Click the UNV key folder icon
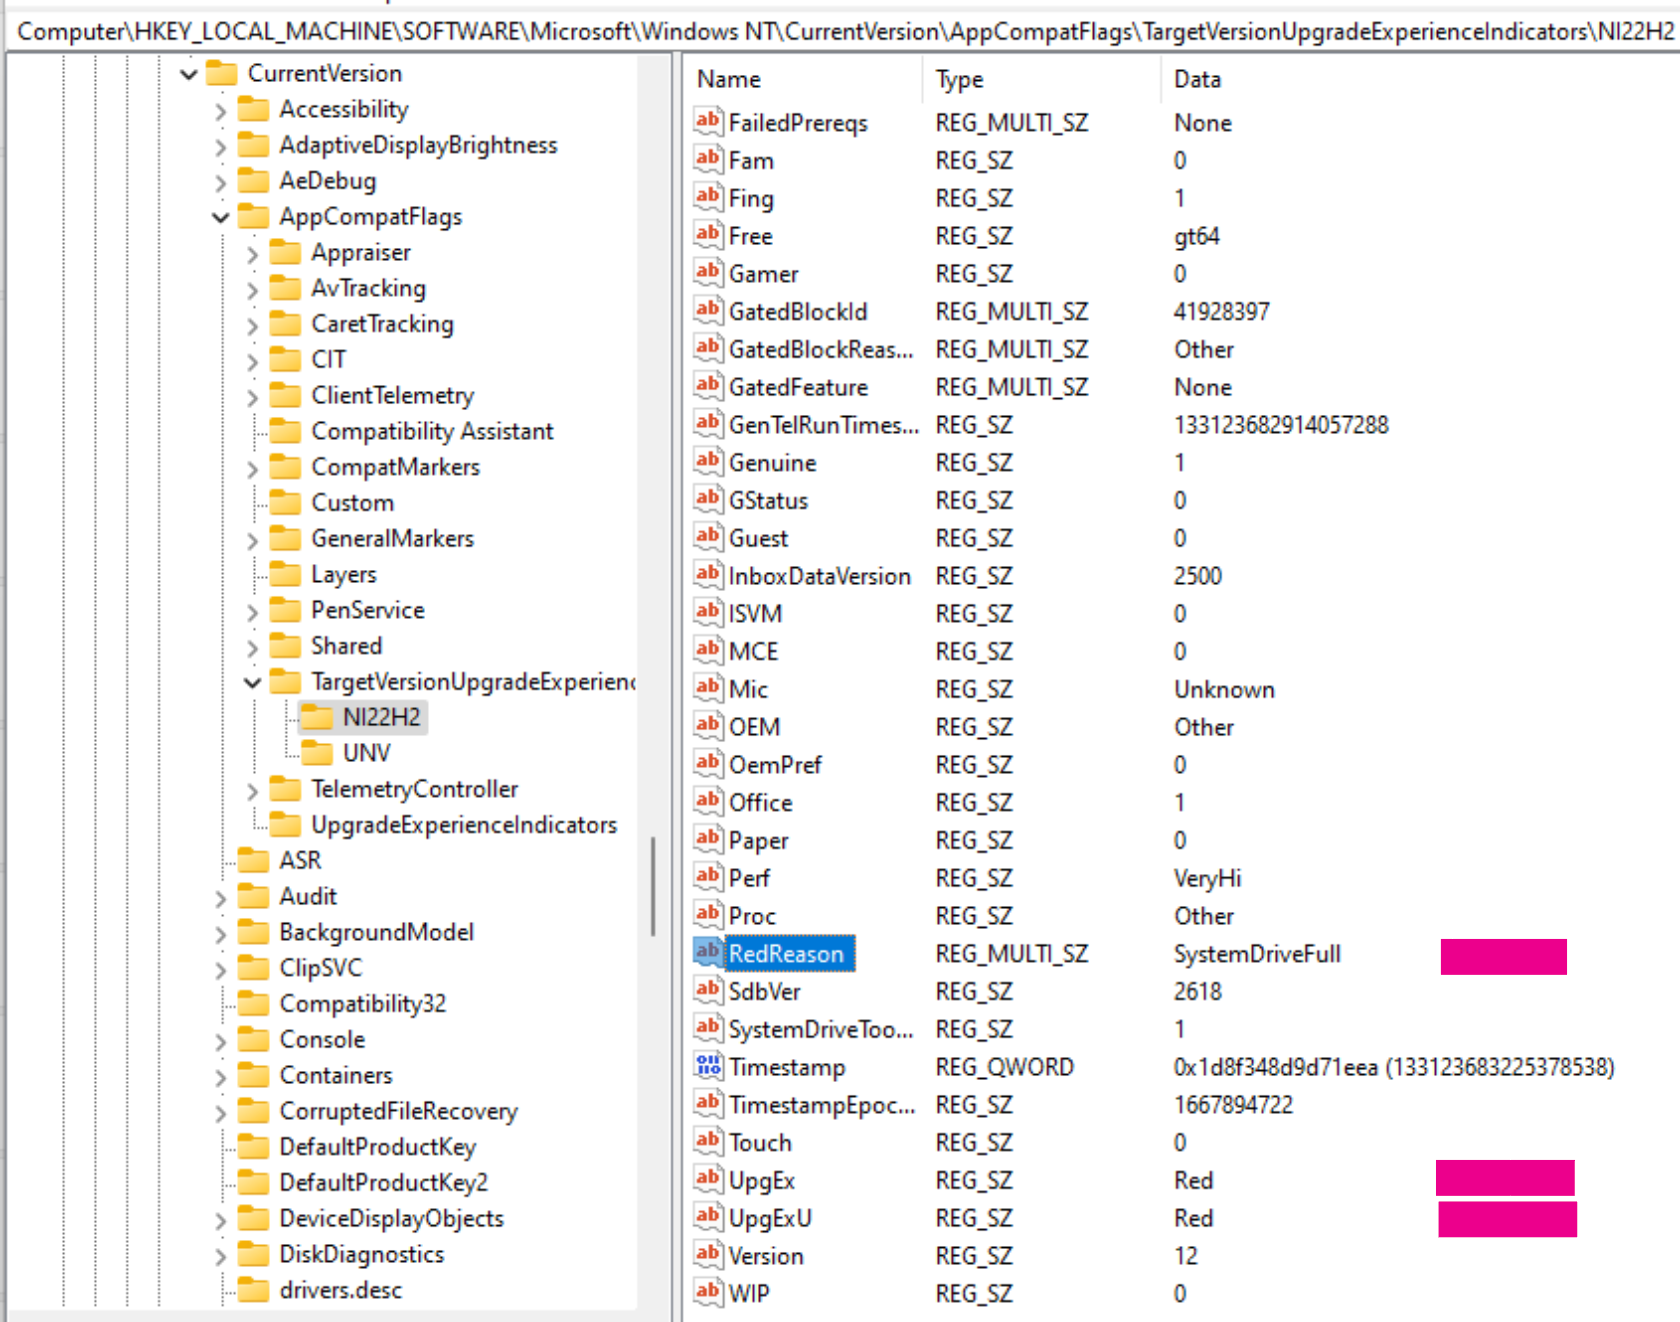Screen dimensions: 1680x1322 [317, 753]
